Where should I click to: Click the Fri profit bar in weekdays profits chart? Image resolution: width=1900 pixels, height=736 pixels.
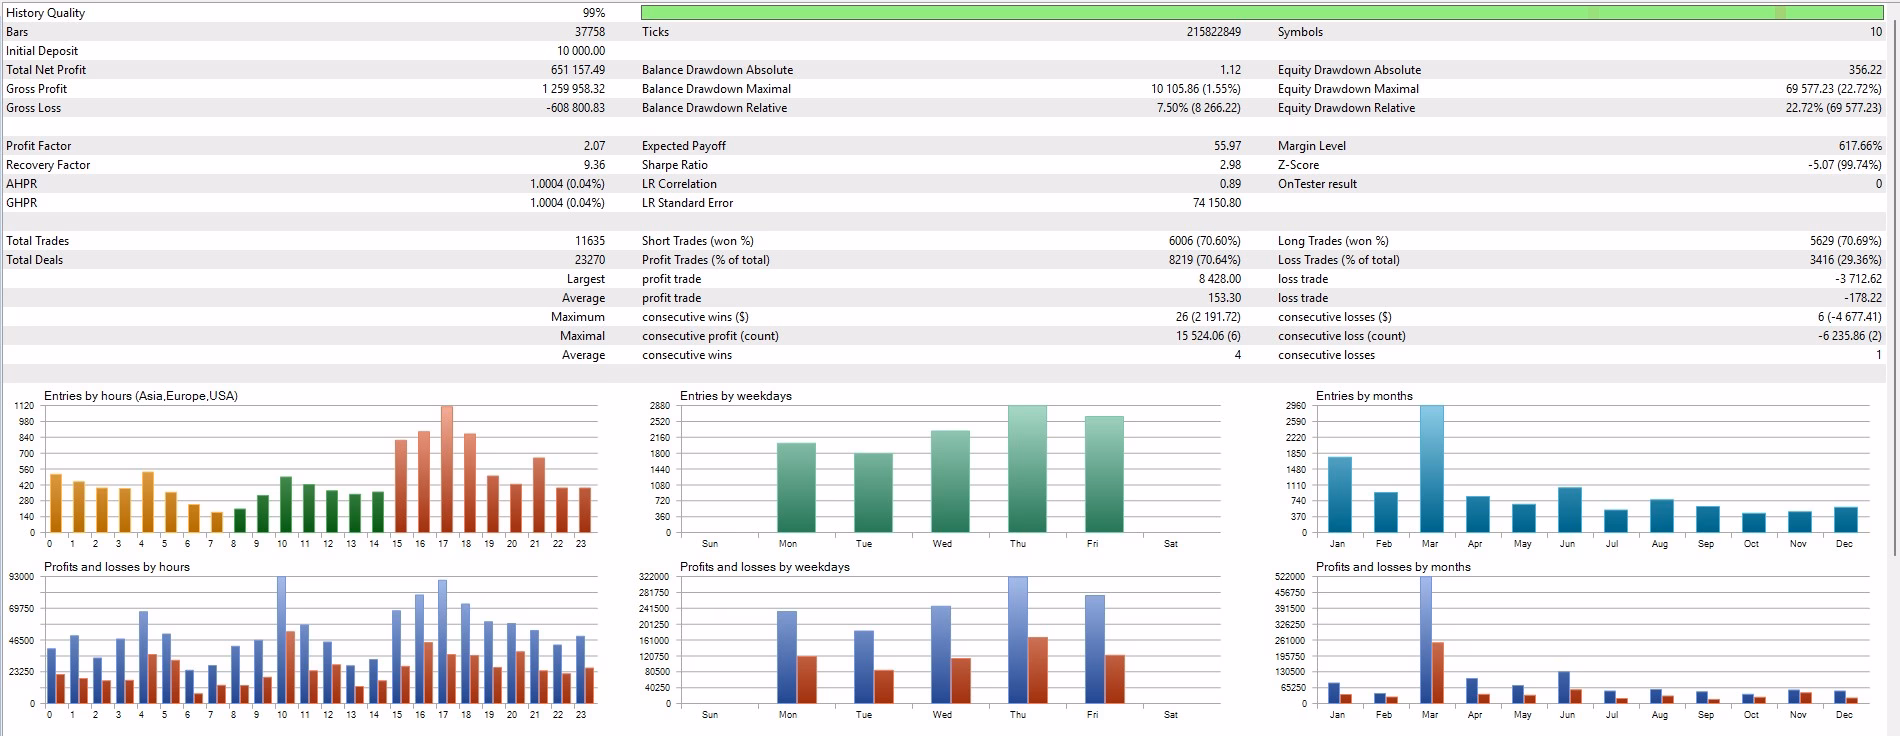point(1095,650)
